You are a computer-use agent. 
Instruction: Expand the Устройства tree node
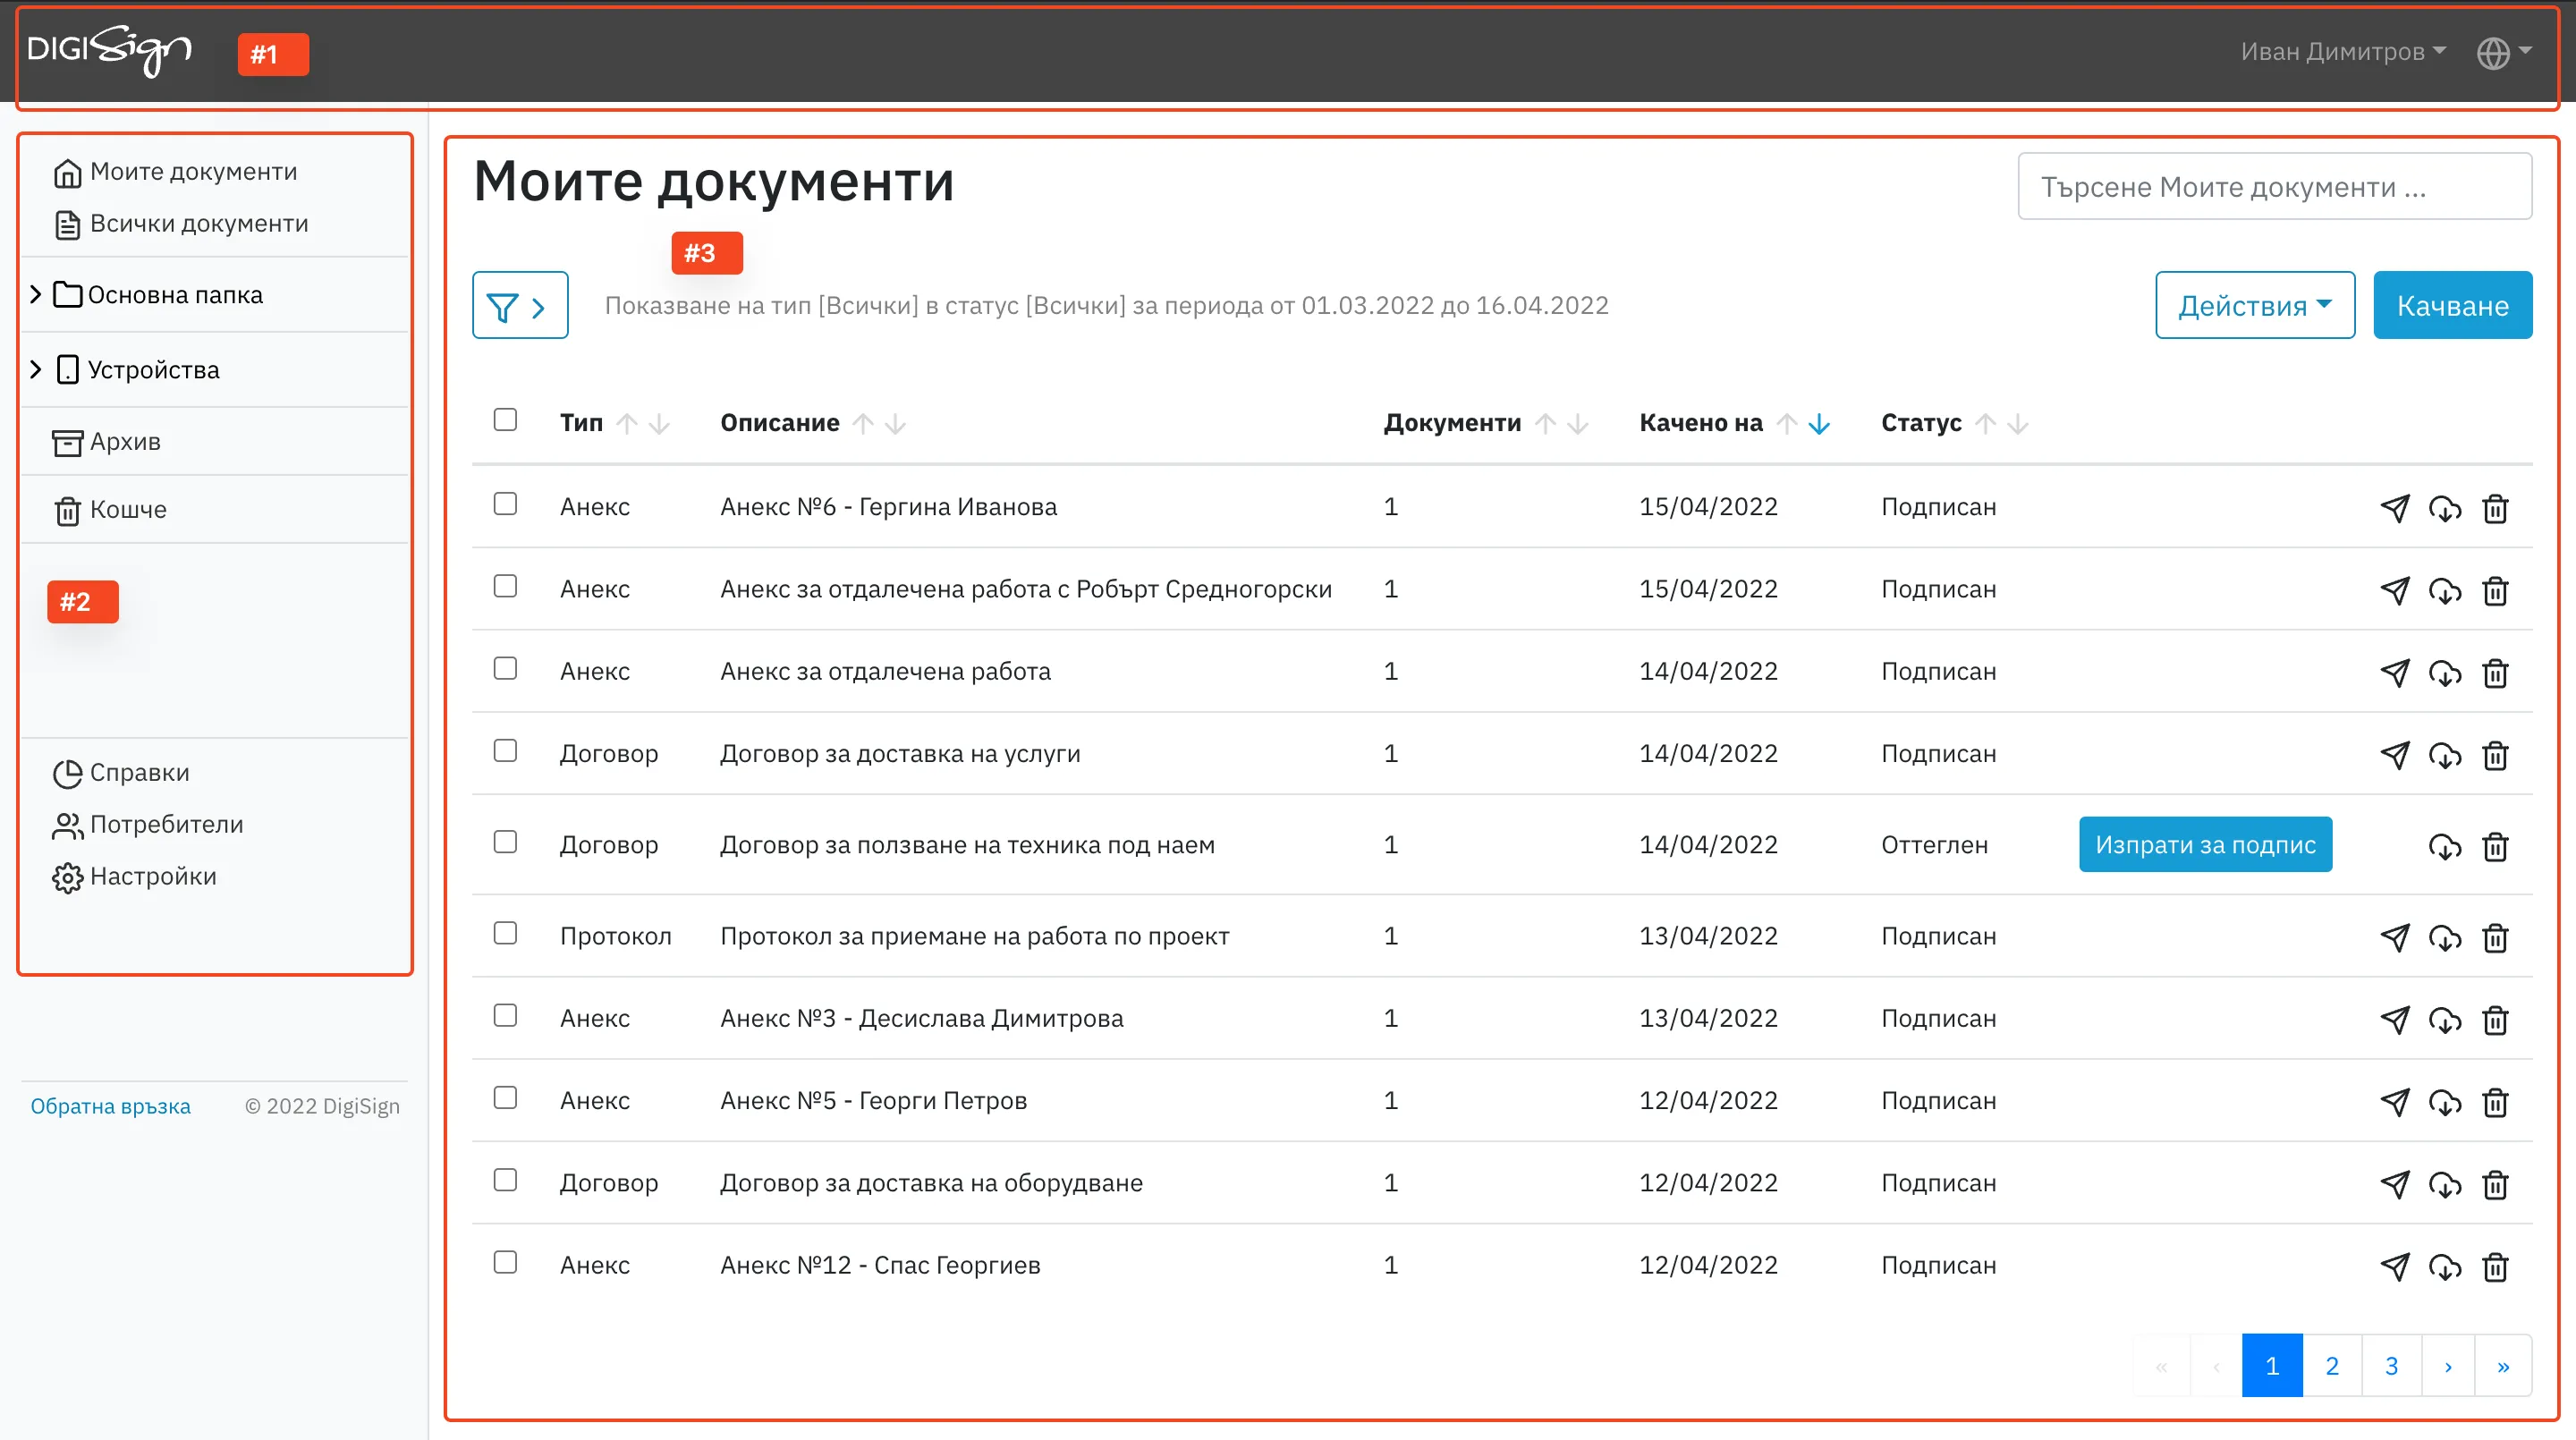35,369
